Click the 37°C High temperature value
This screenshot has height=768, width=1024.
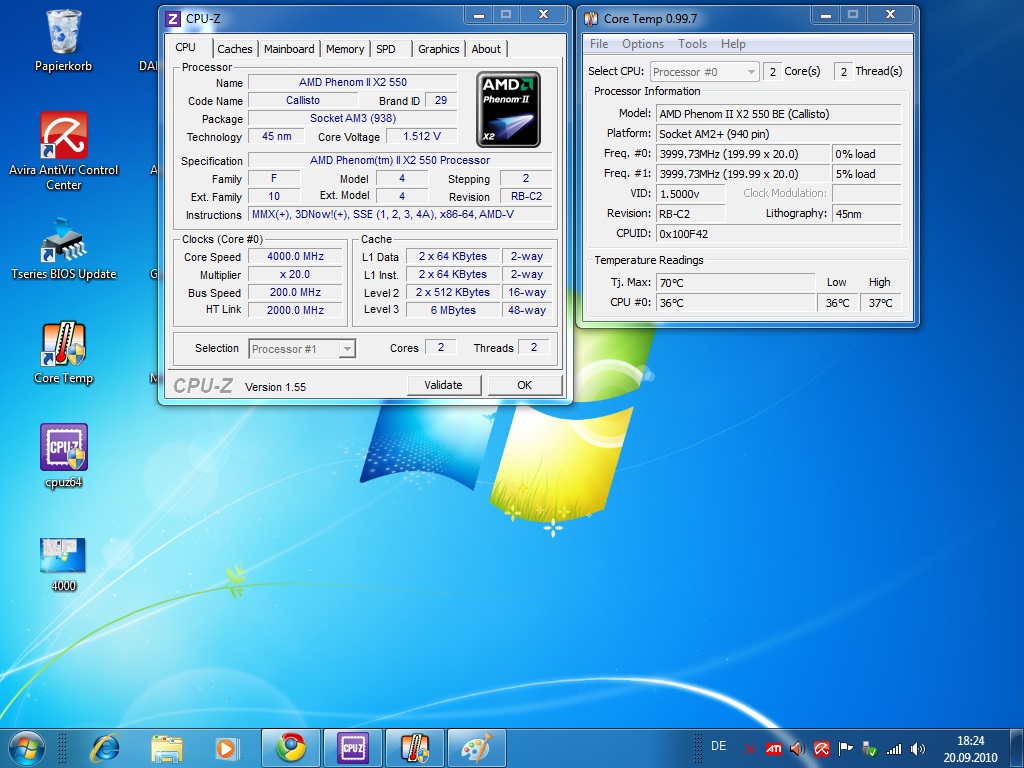(880, 303)
